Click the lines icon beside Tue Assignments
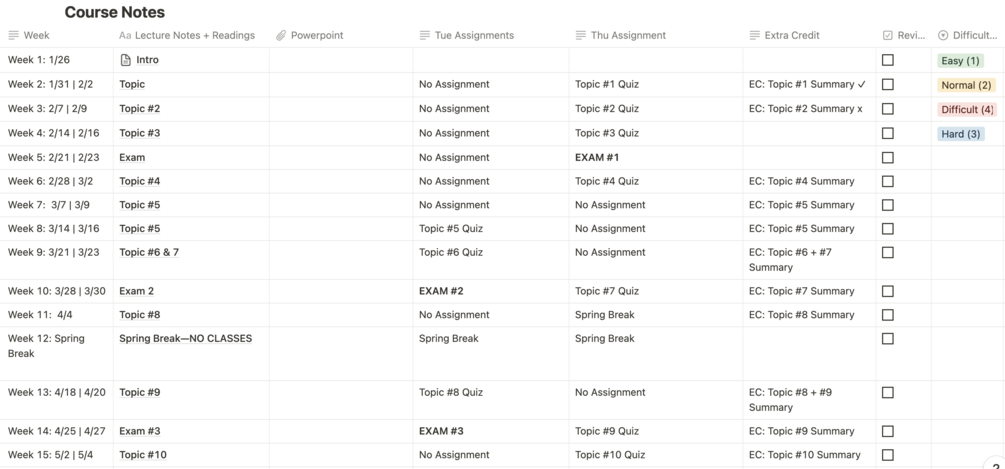The image size is (1005, 469). (x=425, y=35)
